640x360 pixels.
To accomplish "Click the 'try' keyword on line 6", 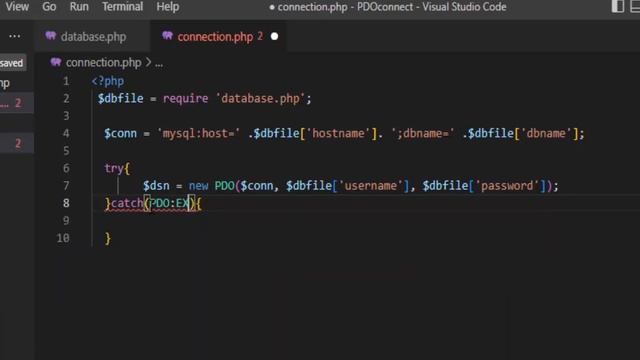I will click(113, 168).
